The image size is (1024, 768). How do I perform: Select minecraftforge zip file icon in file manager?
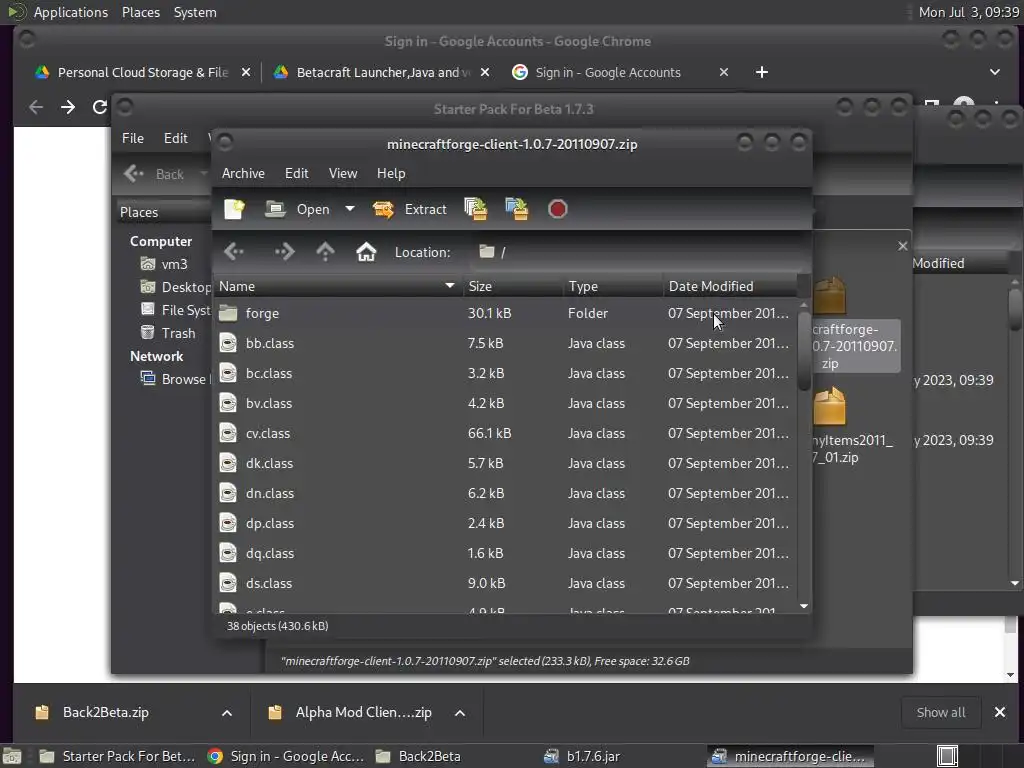click(x=830, y=295)
